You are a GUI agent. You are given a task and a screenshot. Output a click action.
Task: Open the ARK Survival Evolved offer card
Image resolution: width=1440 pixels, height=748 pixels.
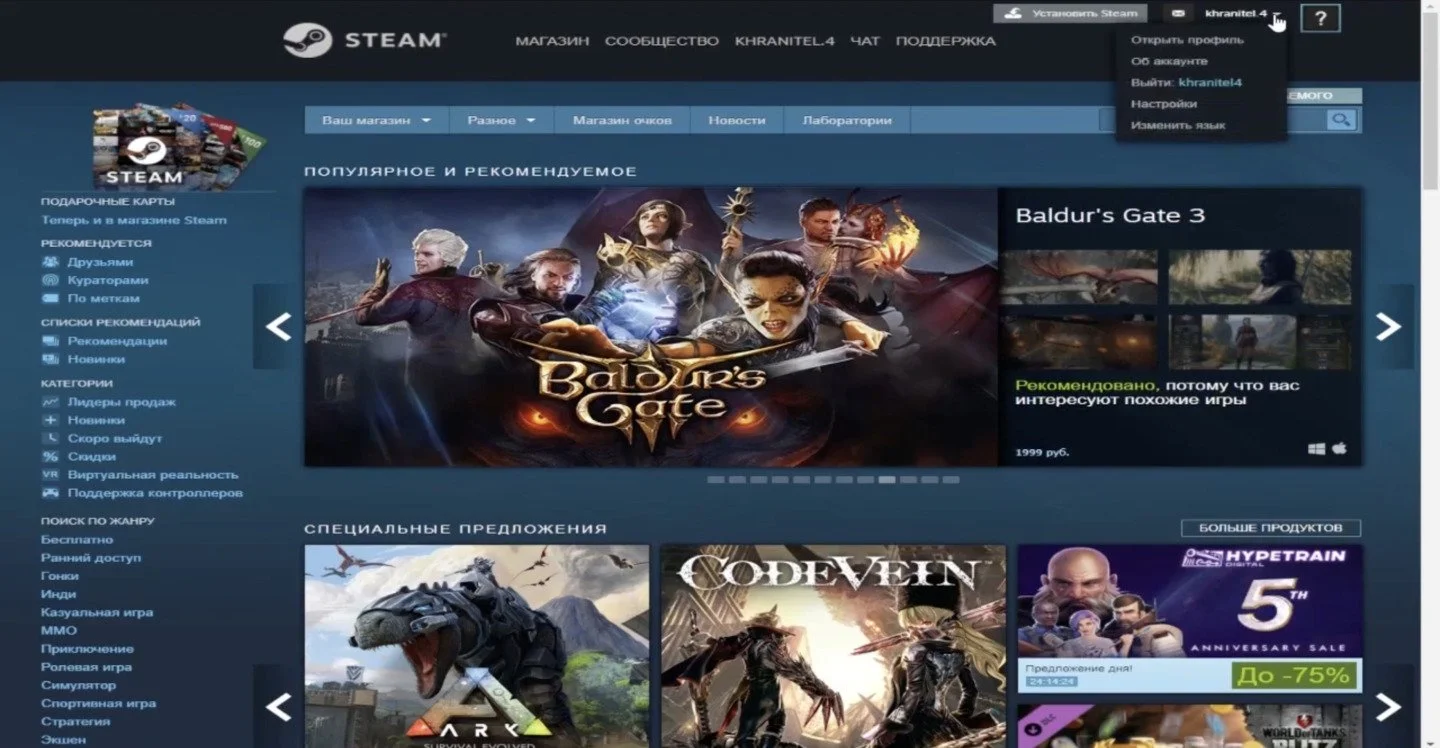477,646
